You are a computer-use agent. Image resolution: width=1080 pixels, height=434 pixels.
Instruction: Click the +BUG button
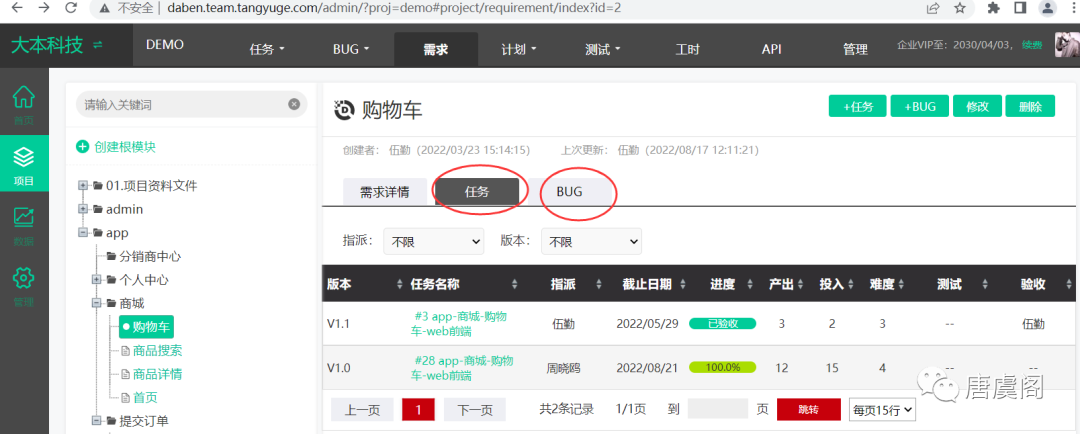pyautogui.click(x=920, y=106)
